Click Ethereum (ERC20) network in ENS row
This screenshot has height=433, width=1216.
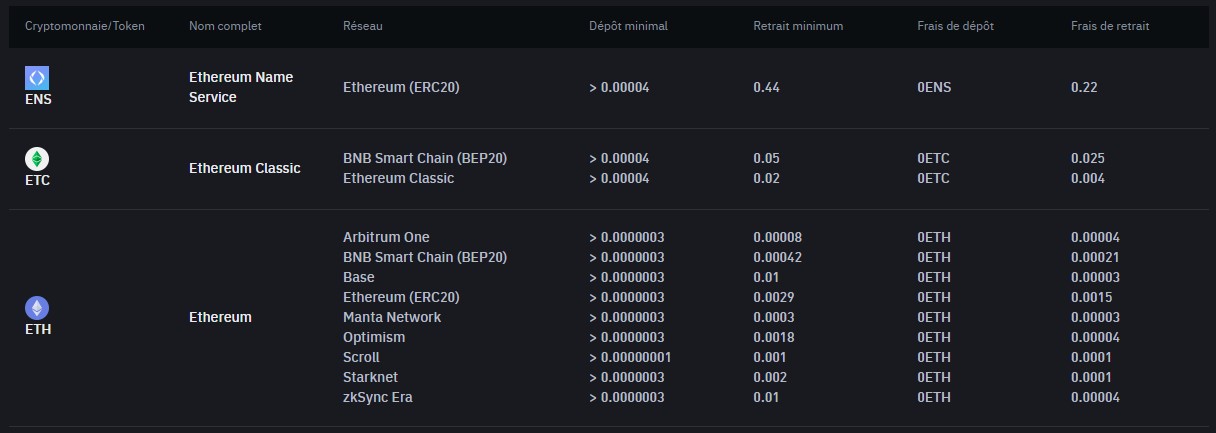(401, 87)
